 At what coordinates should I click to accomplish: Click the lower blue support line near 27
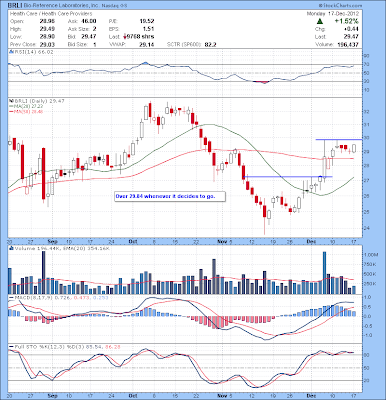point(288,176)
